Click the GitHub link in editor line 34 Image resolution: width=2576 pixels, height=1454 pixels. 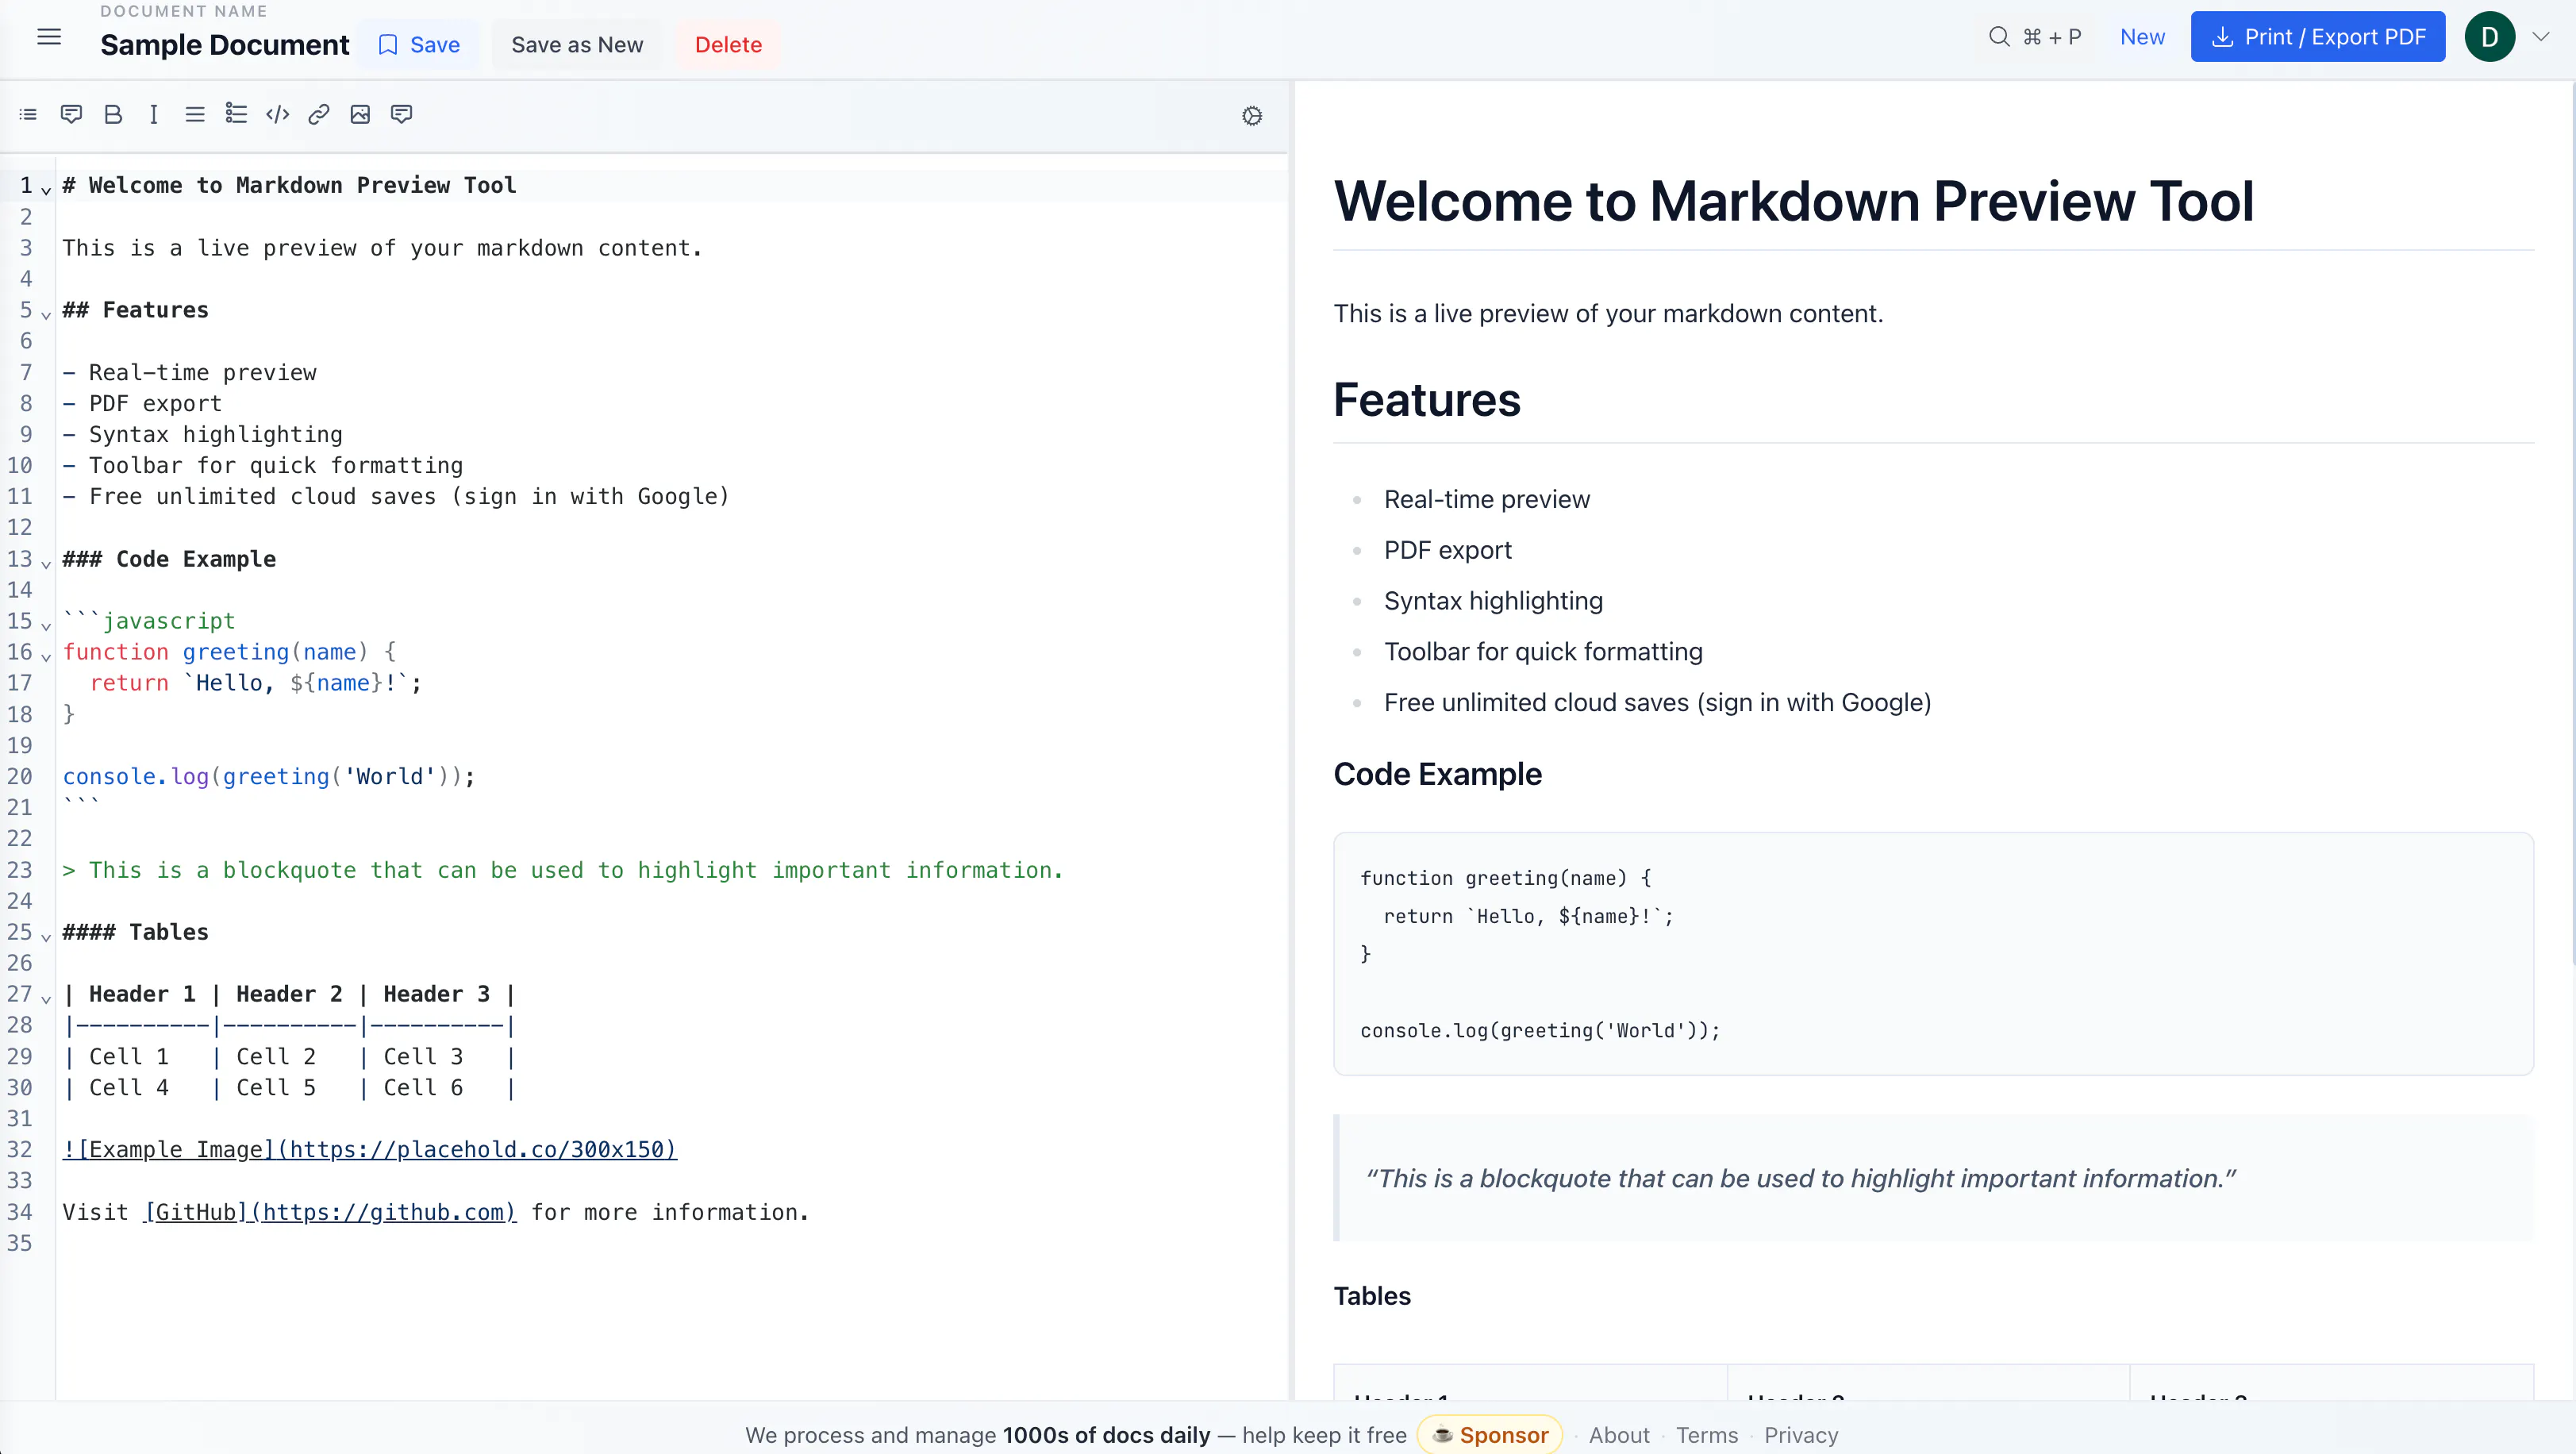[x=331, y=1212]
